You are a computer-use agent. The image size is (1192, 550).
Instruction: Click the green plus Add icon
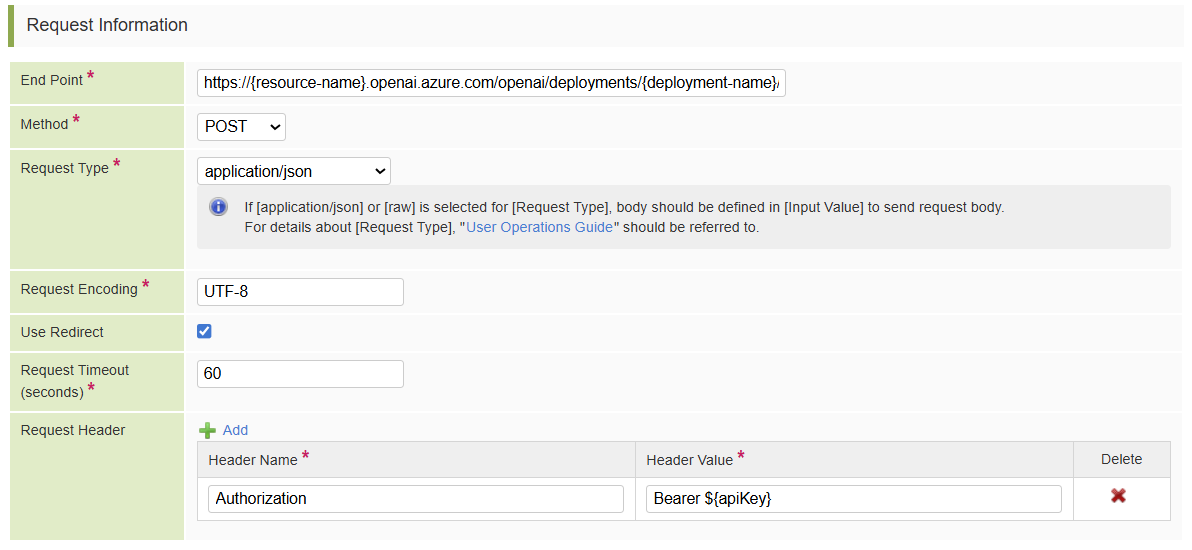[207, 430]
